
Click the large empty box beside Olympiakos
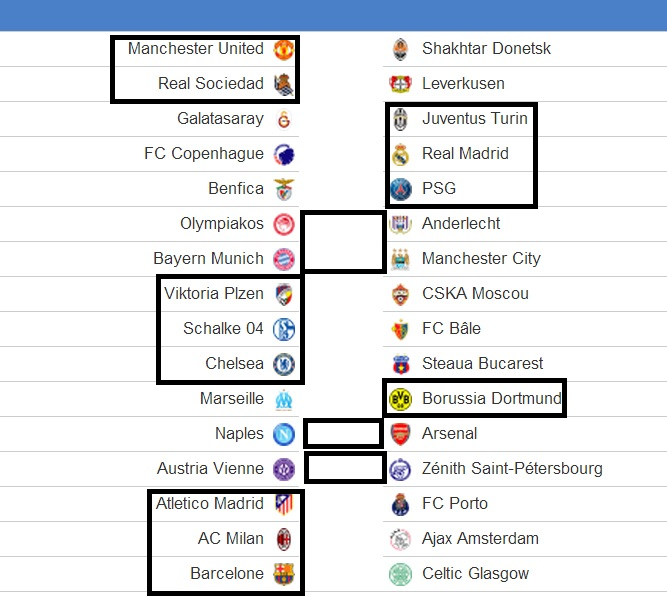(x=343, y=242)
